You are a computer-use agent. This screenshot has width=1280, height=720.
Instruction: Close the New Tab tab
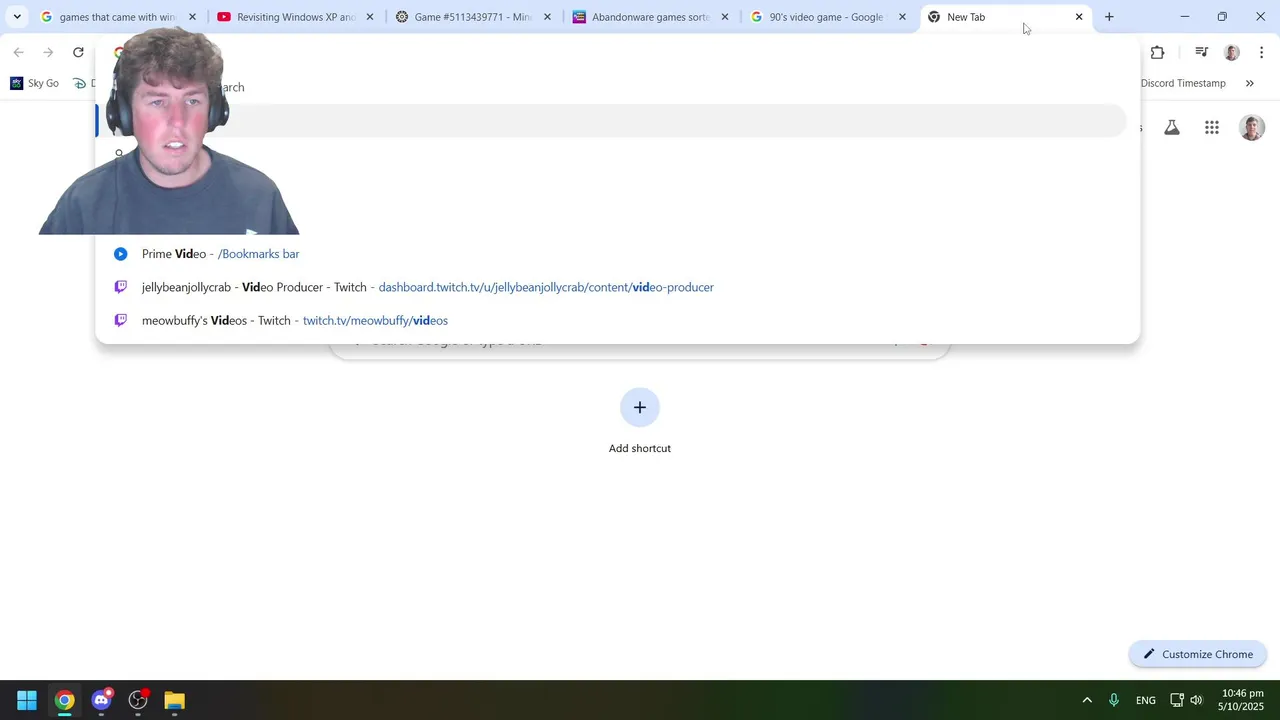(1079, 17)
